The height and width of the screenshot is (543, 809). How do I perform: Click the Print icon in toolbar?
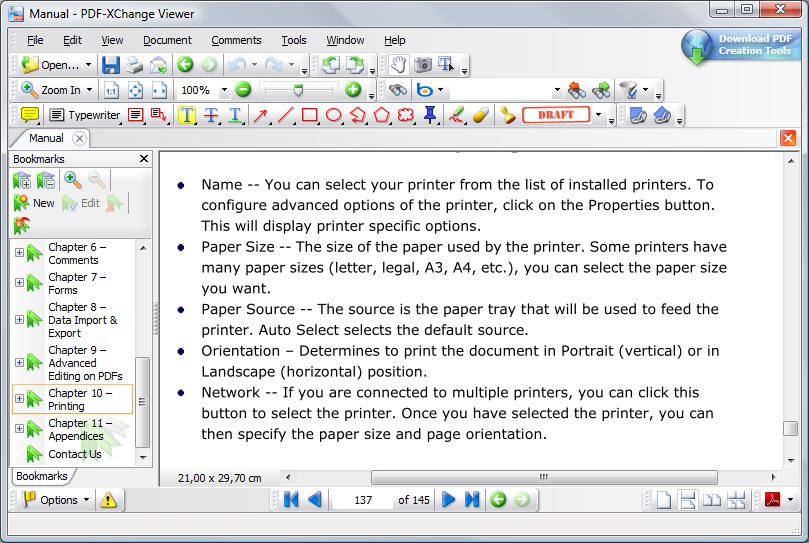pyautogui.click(x=135, y=65)
